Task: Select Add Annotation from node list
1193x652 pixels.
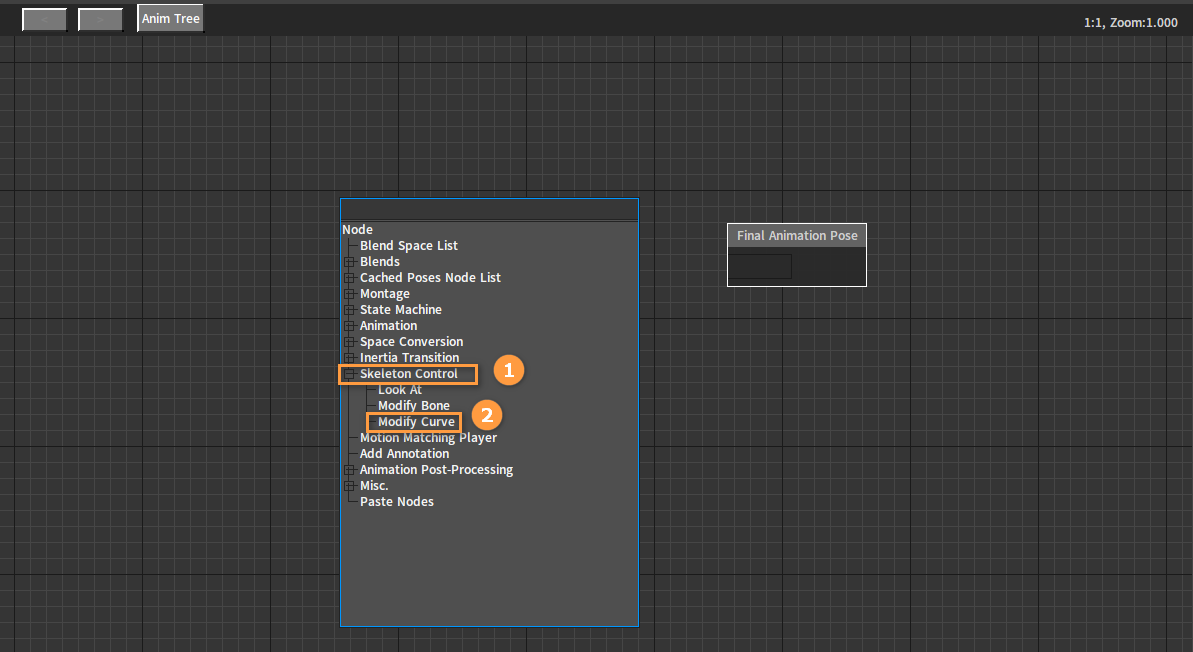Action: 404,453
